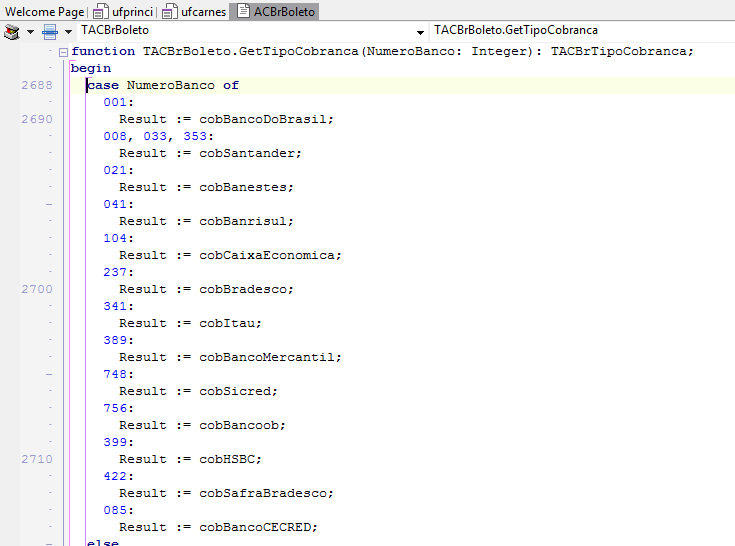
Task: Click the 'begin' keyword
Action: (x=91, y=68)
